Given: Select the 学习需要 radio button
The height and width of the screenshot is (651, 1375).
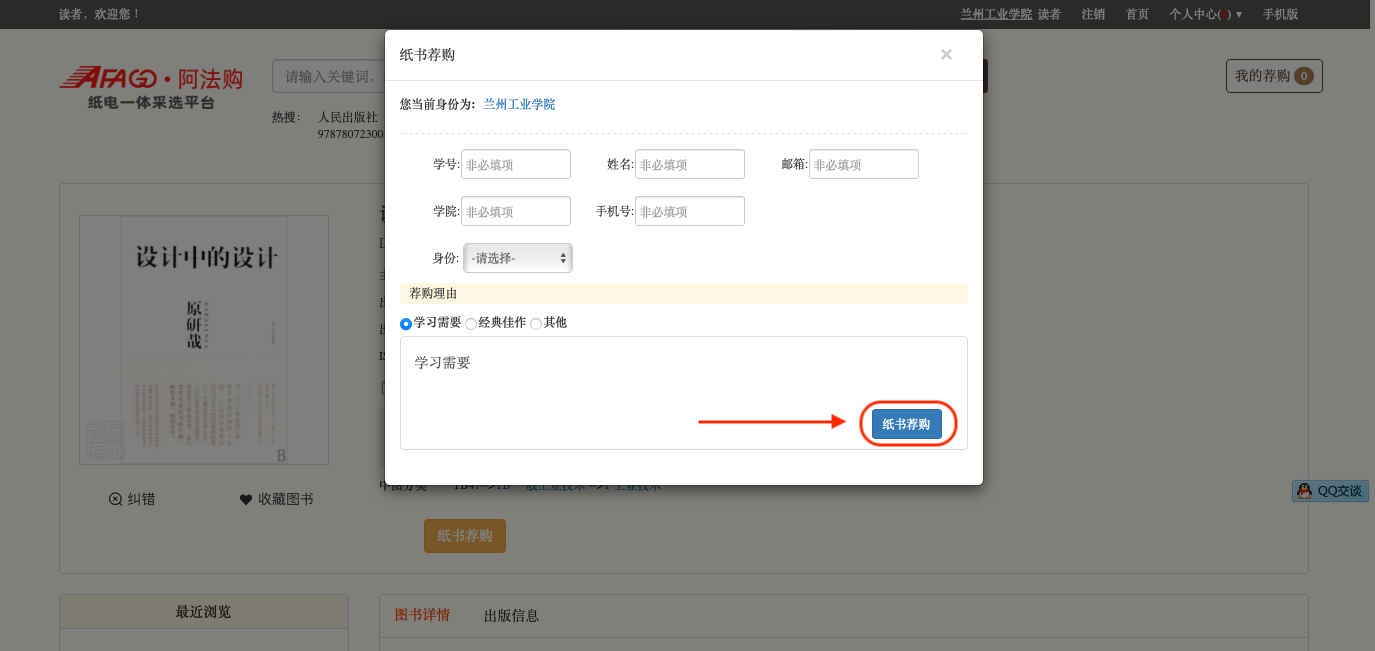Looking at the screenshot, I should tap(406, 324).
